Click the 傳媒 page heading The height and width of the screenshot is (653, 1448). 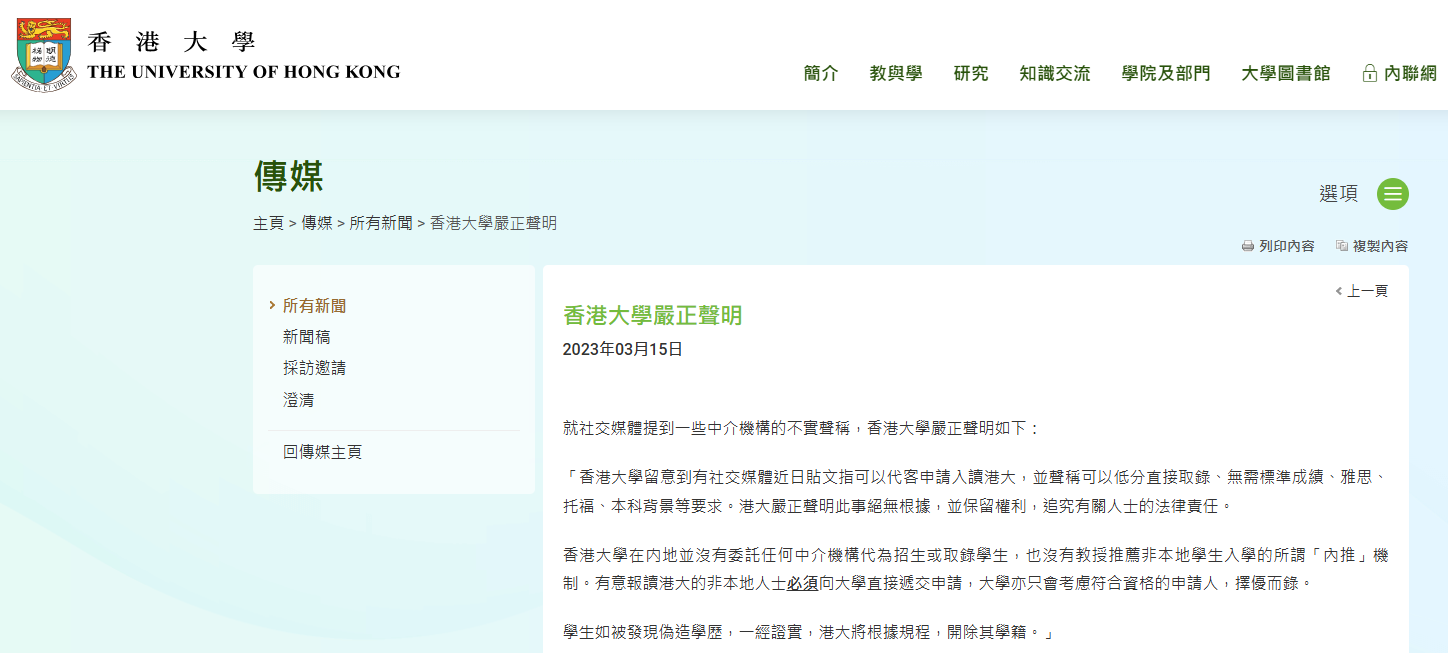289,176
